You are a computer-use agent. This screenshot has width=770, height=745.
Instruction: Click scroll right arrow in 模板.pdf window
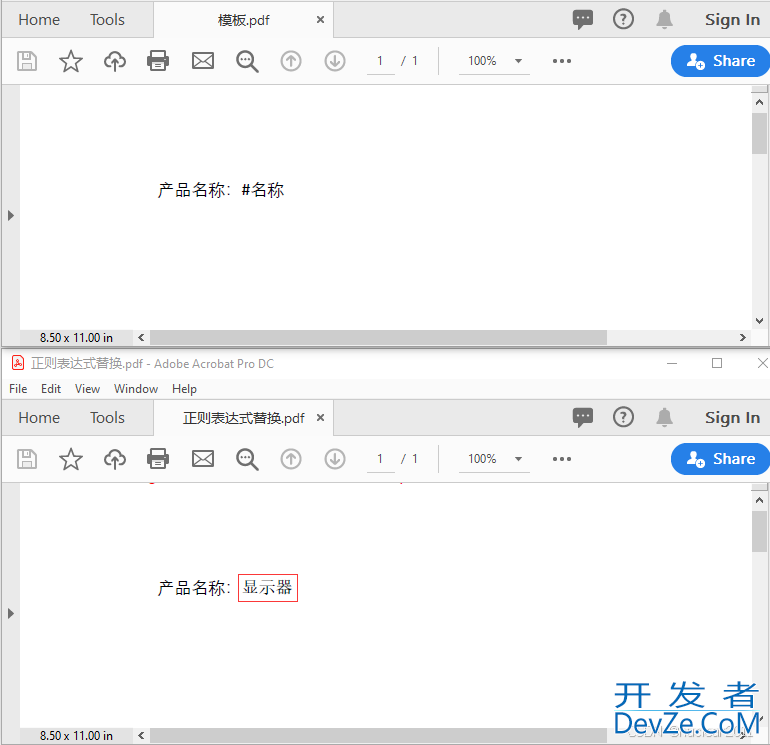(742, 337)
